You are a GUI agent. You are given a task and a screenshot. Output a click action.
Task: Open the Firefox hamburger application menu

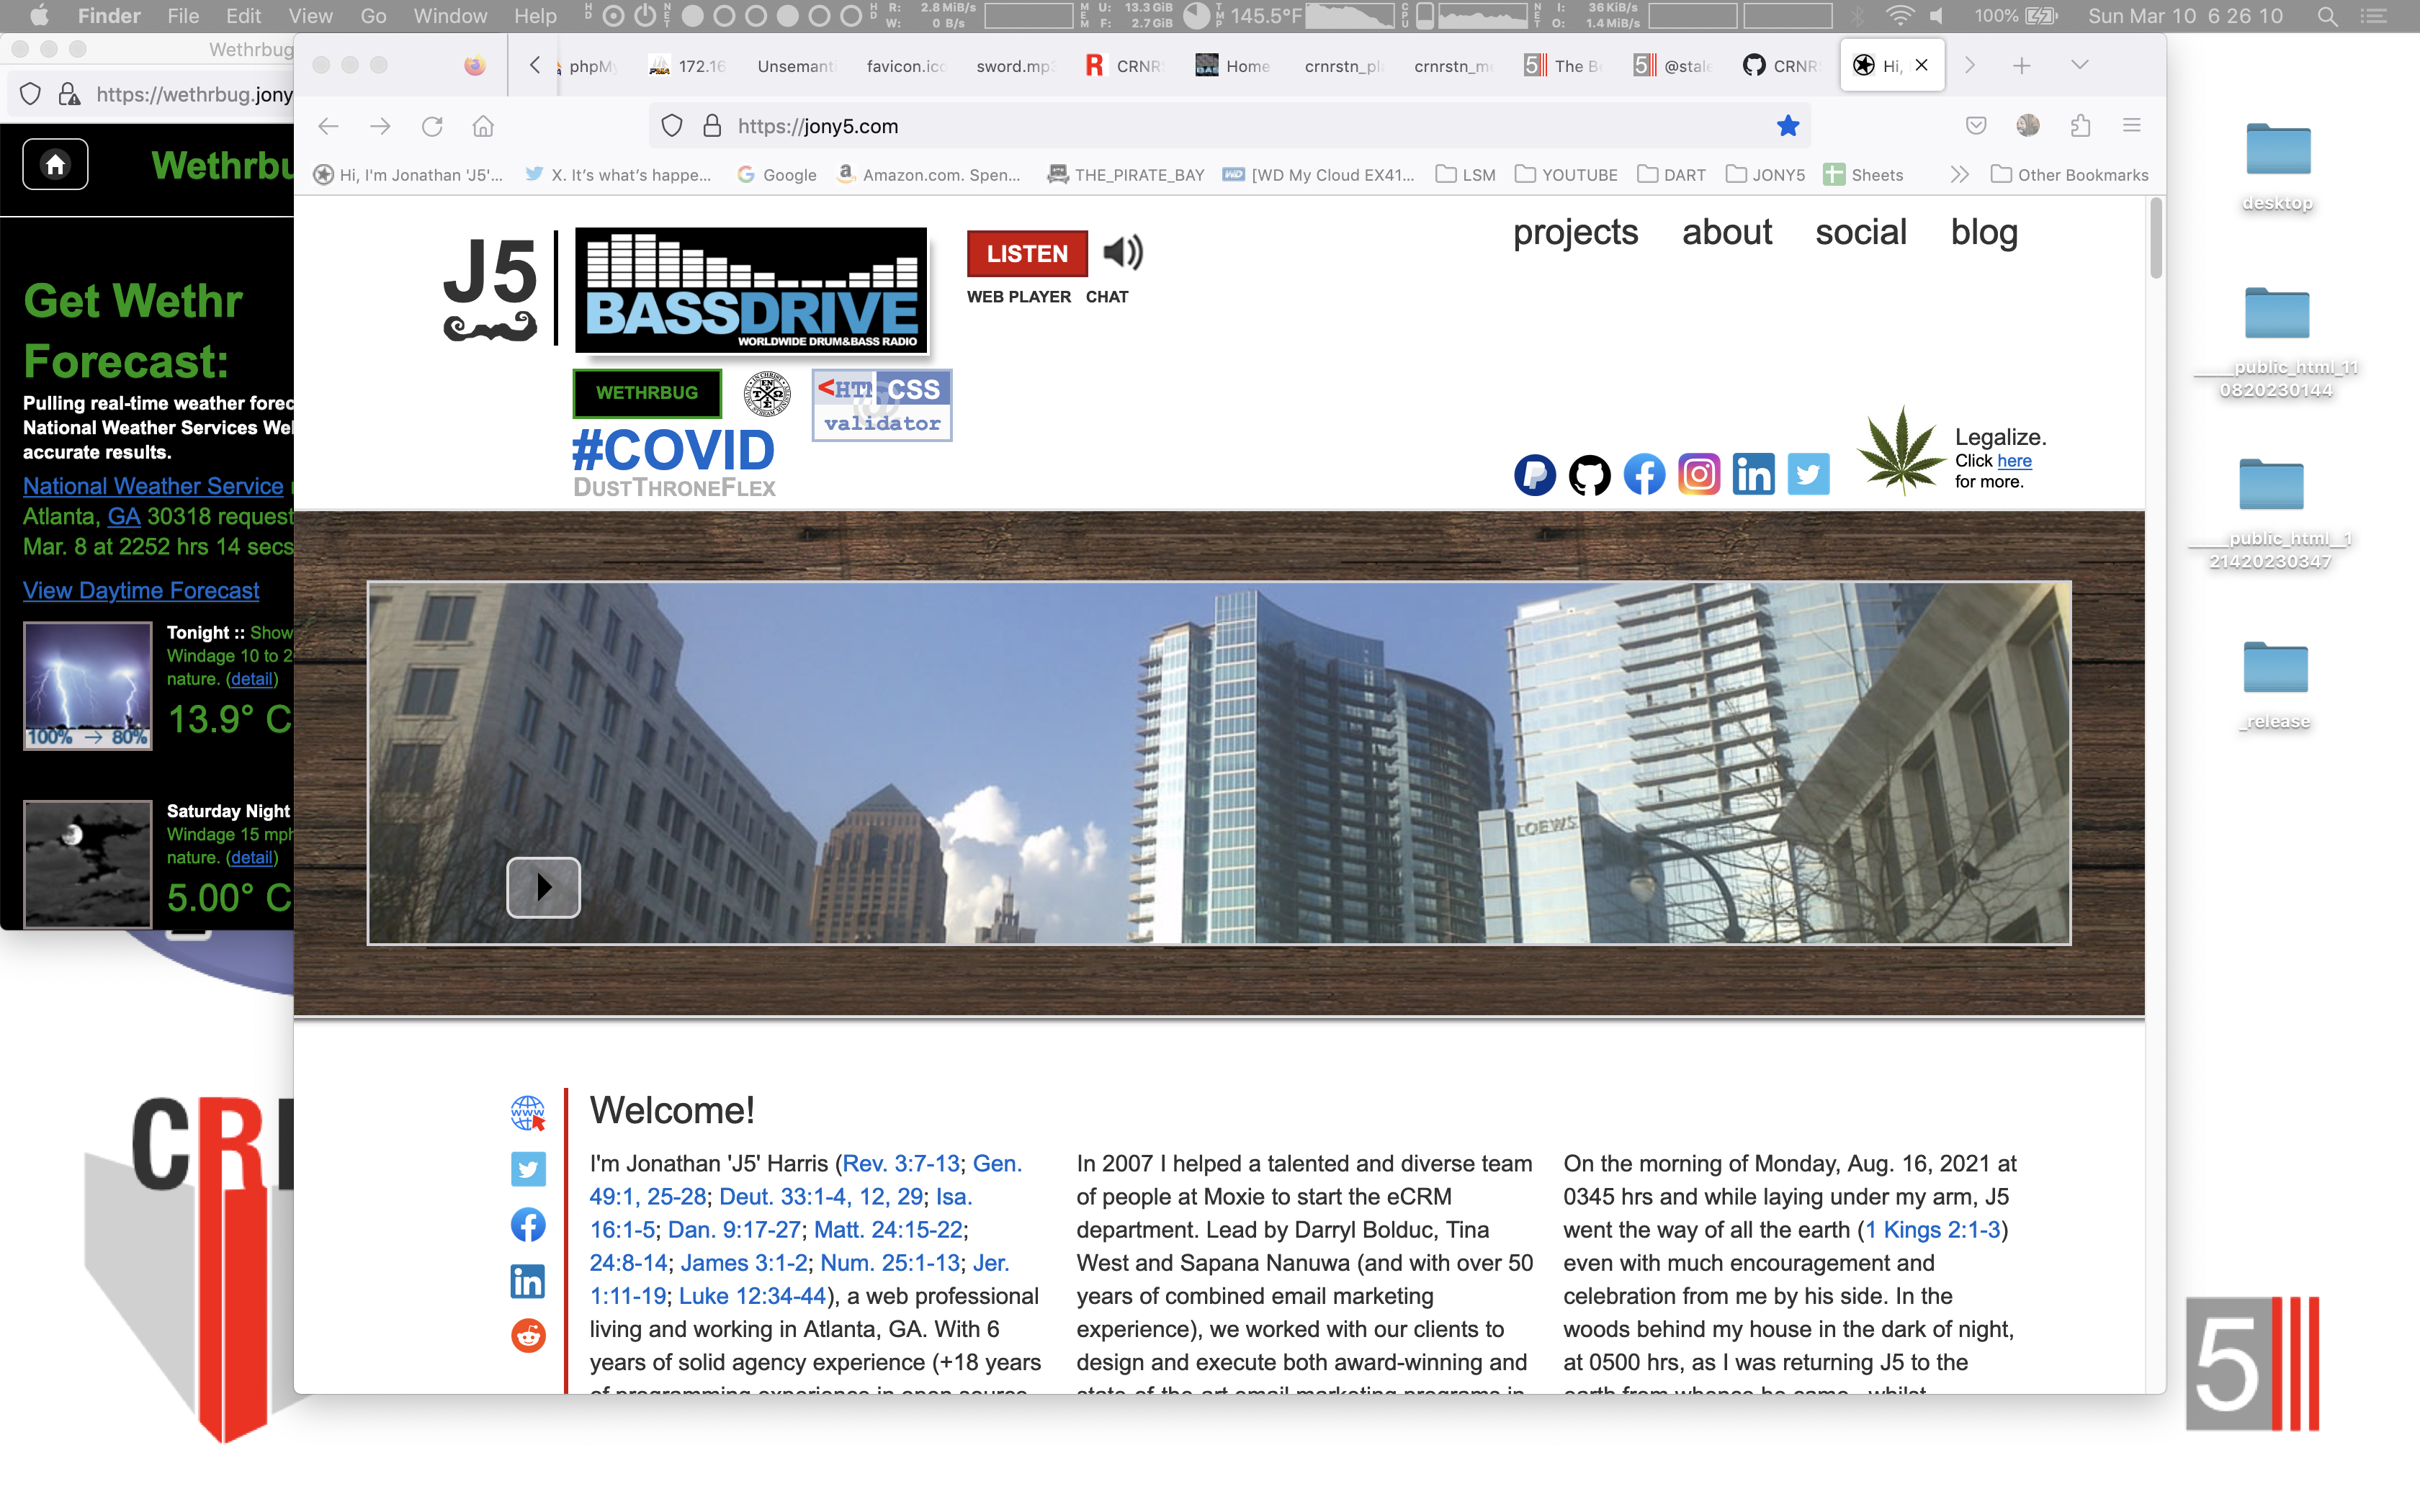(x=2131, y=126)
